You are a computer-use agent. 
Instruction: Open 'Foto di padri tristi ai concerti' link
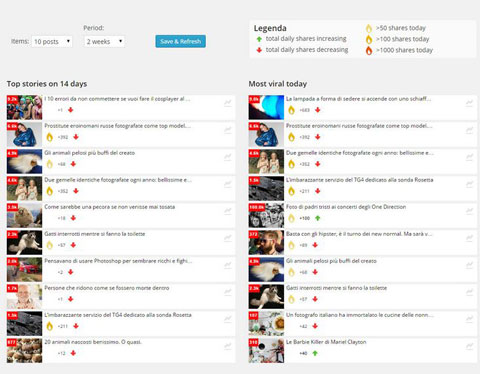[x=346, y=207]
